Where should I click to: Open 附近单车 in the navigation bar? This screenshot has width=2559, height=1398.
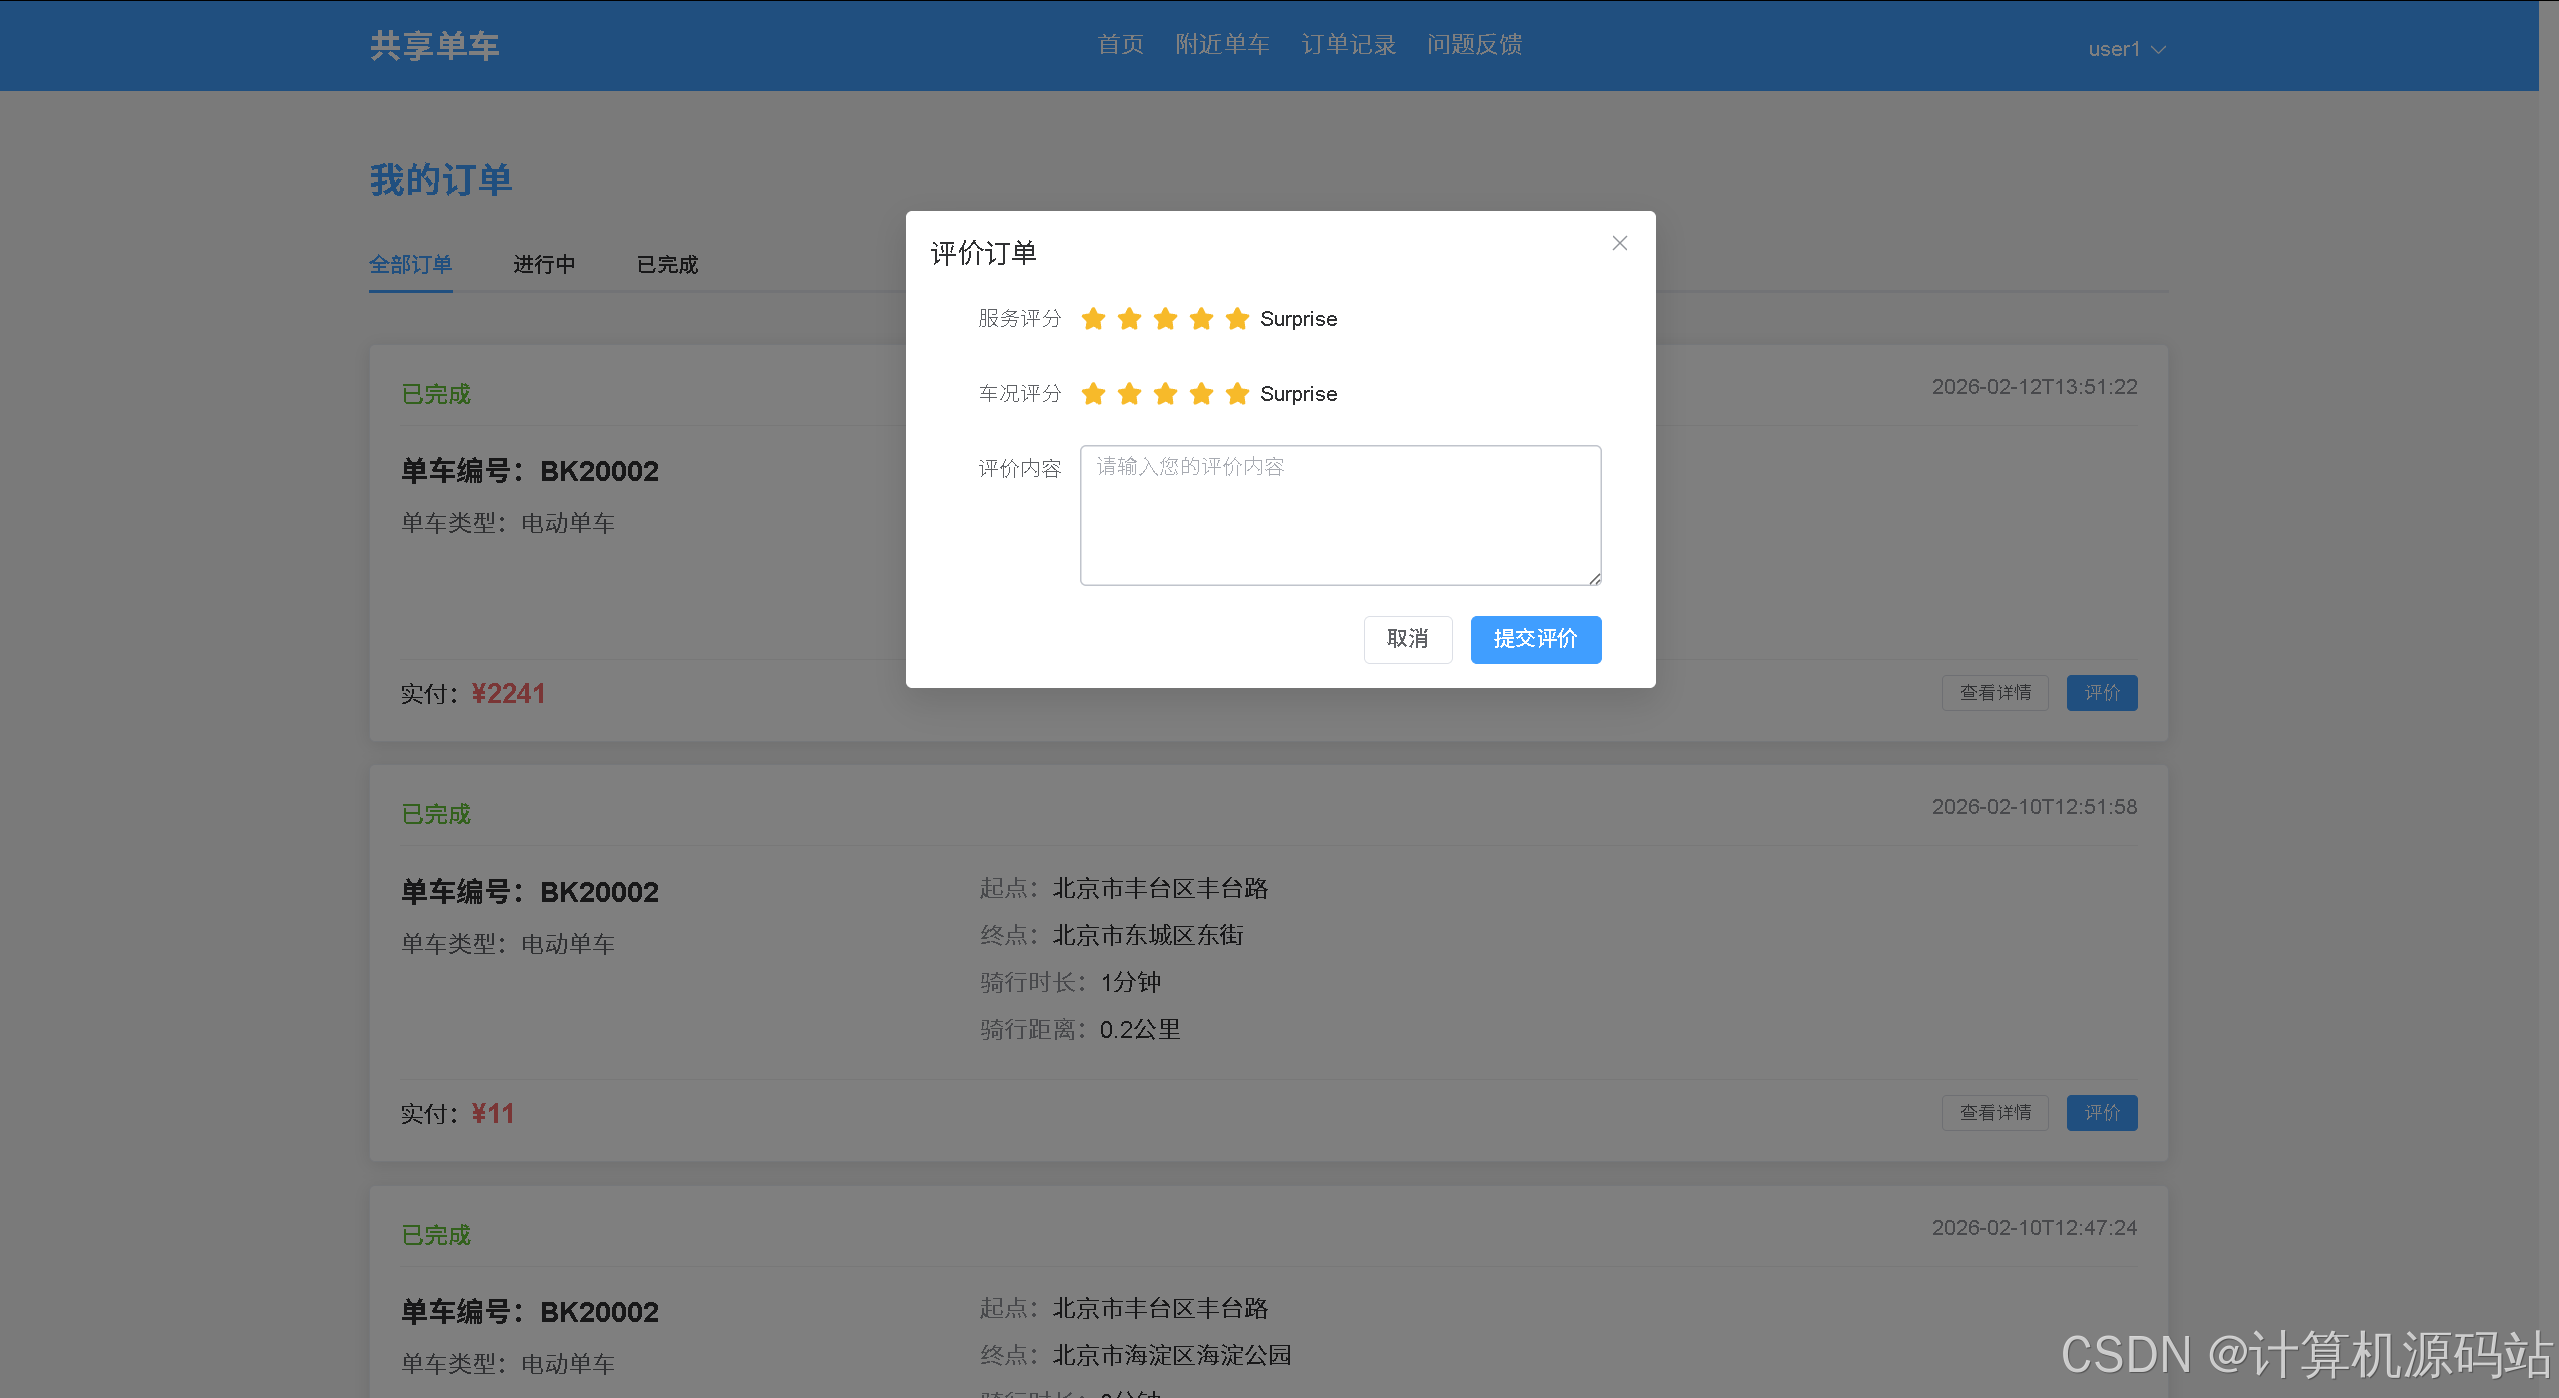point(1222,45)
